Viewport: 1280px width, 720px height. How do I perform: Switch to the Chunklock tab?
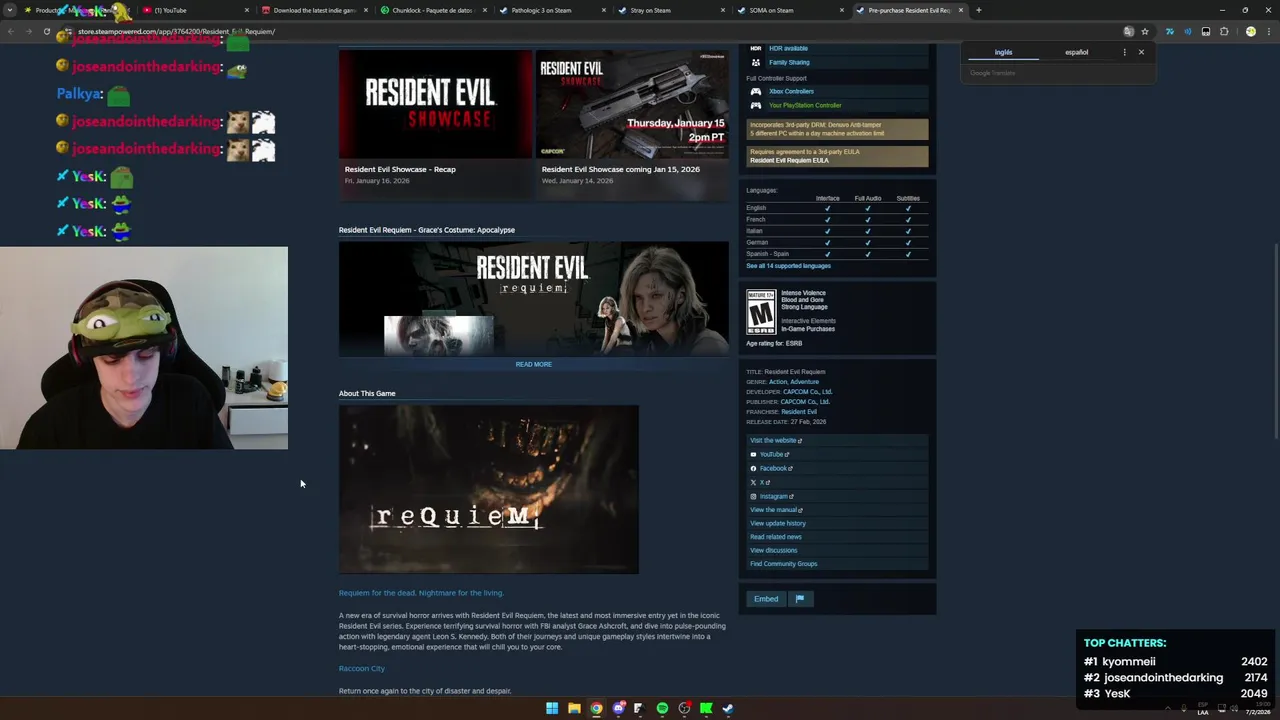432,10
